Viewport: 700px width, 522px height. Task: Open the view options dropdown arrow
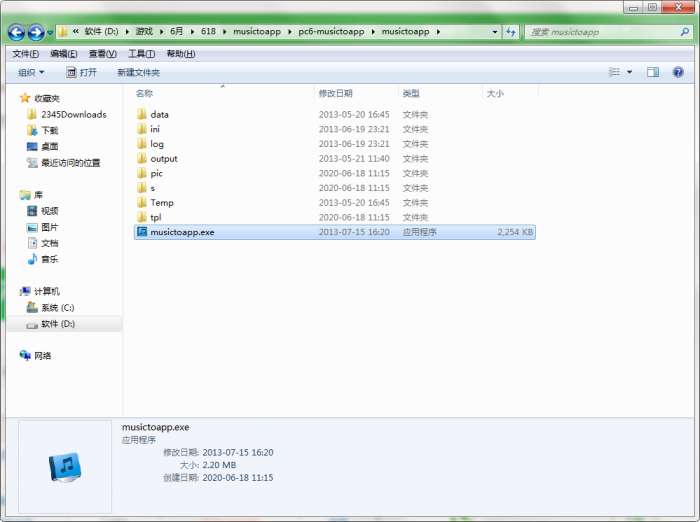[x=629, y=72]
